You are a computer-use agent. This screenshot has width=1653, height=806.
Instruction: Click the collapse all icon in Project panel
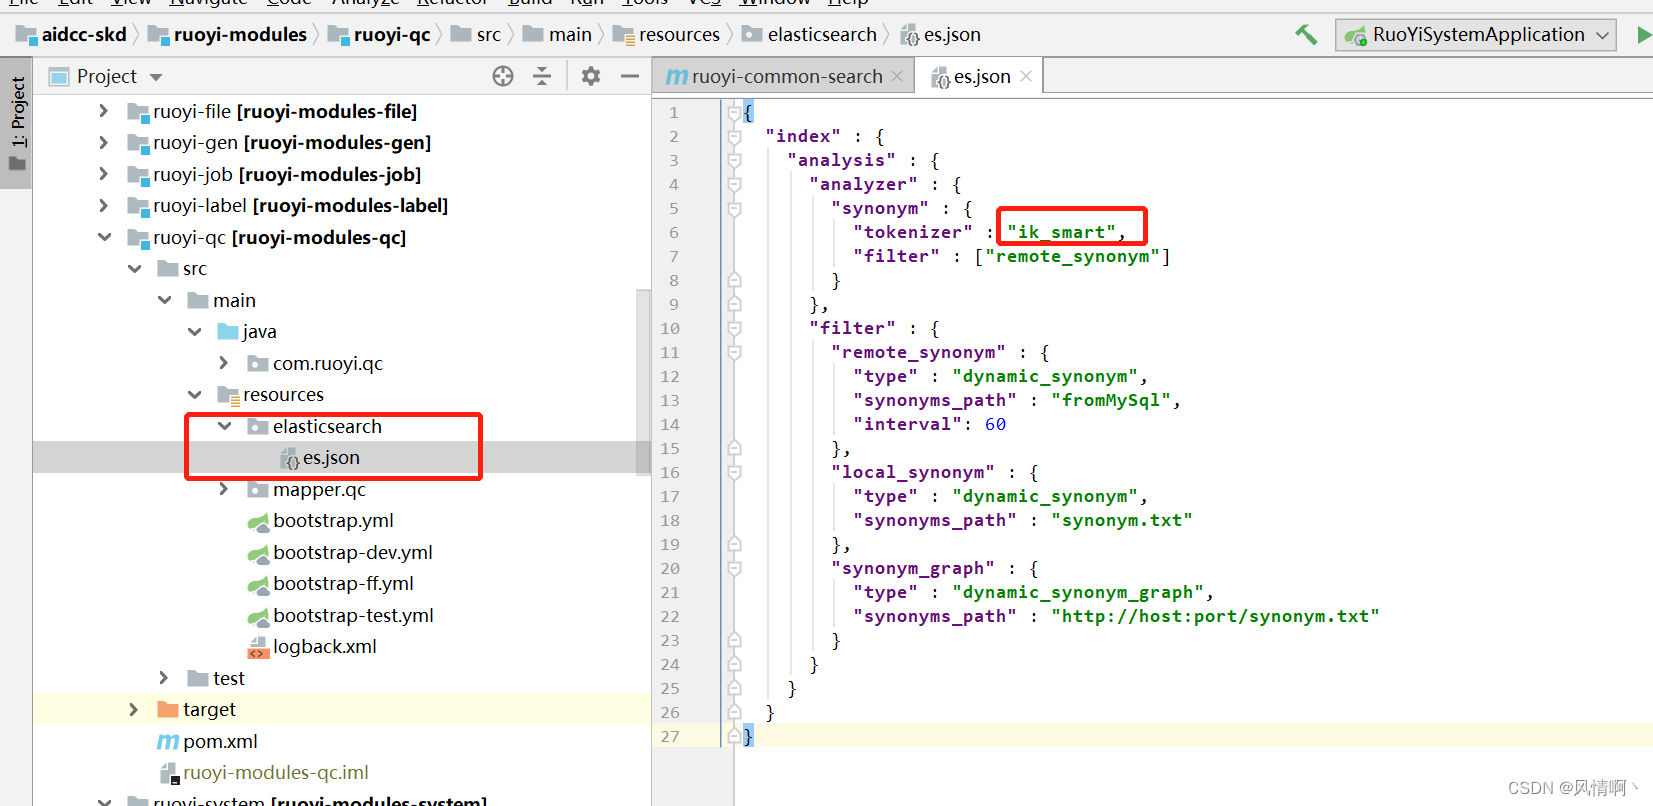click(542, 76)
